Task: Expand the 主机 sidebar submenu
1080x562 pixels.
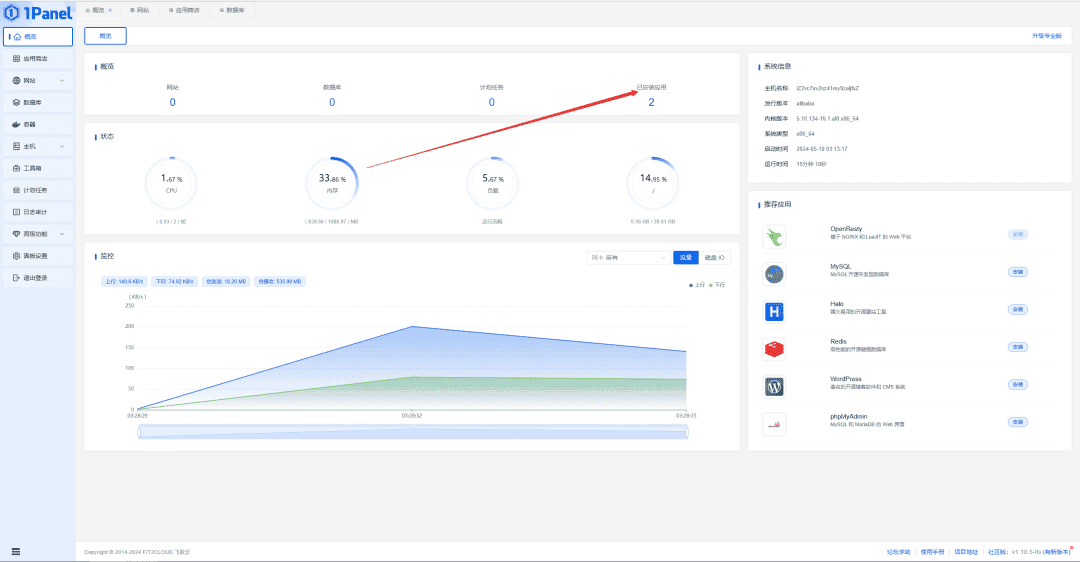Action: click(38, 146)
